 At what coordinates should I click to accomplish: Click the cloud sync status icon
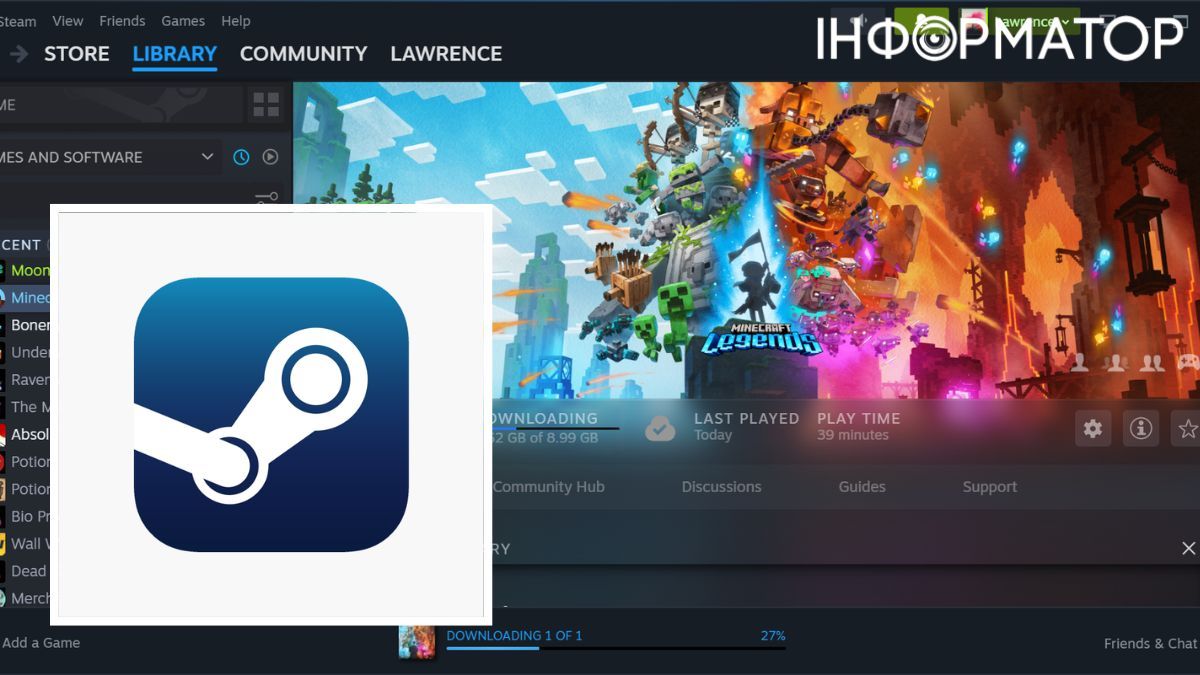click(x=660, y=427)
